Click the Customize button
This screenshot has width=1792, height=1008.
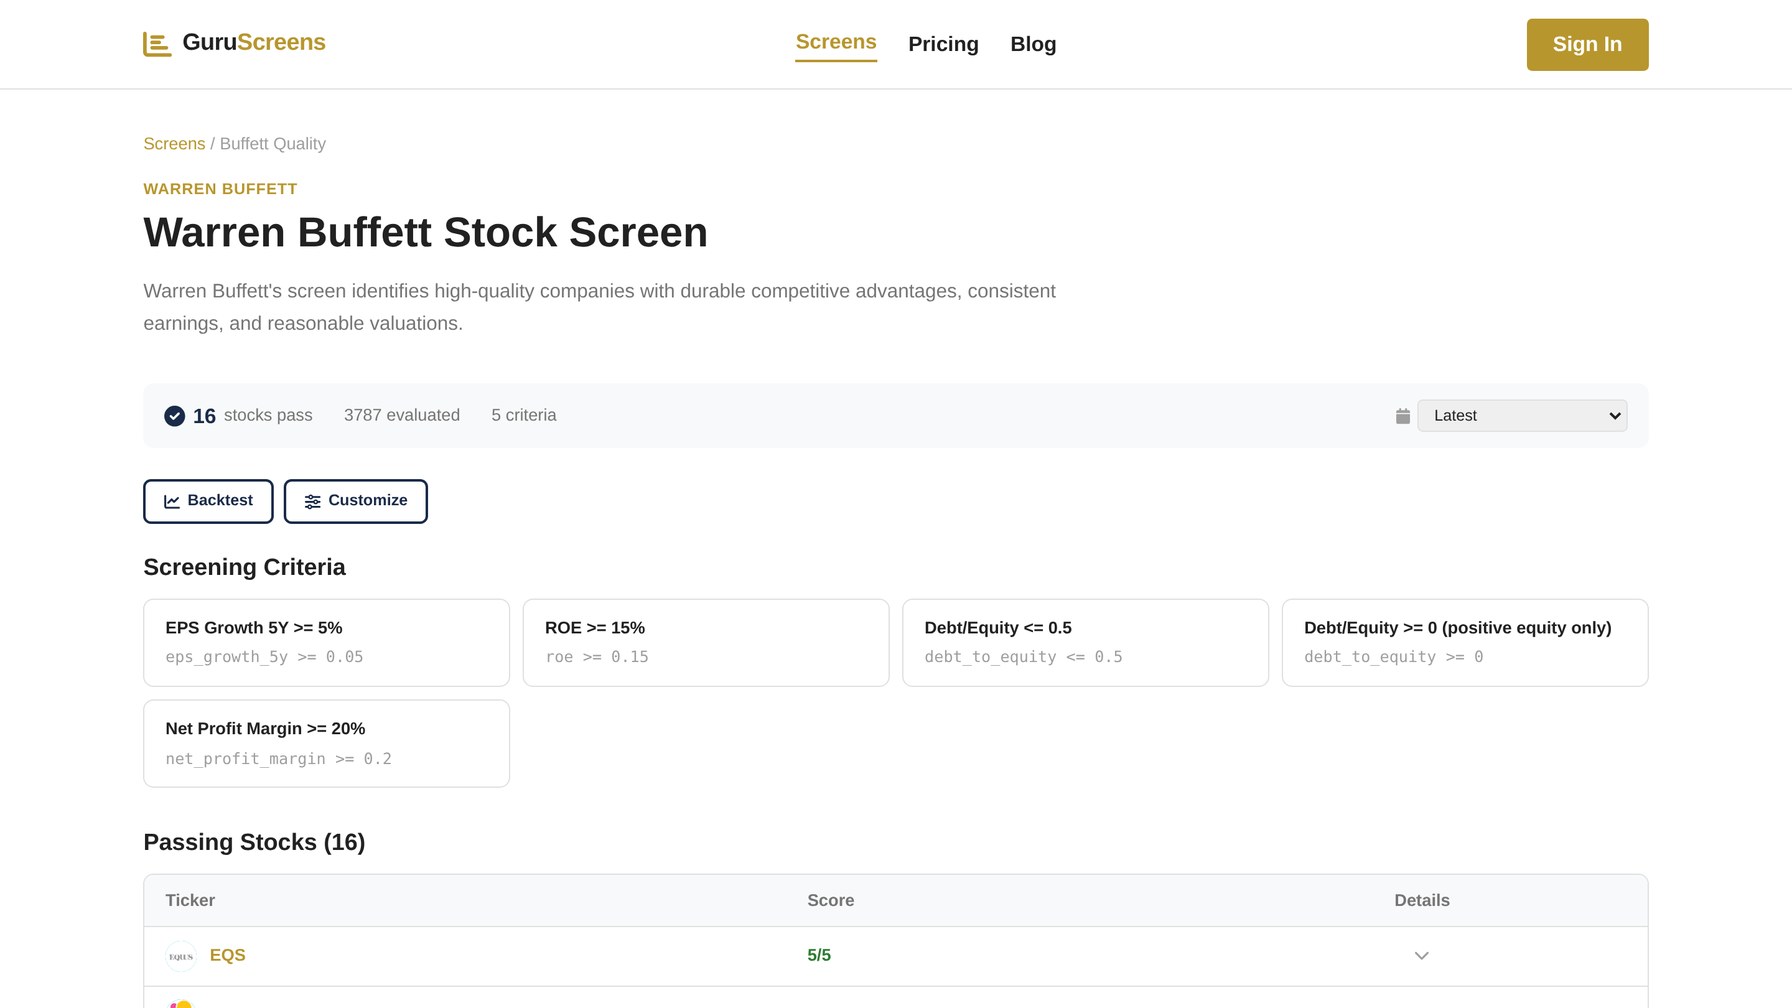(356, 501)
